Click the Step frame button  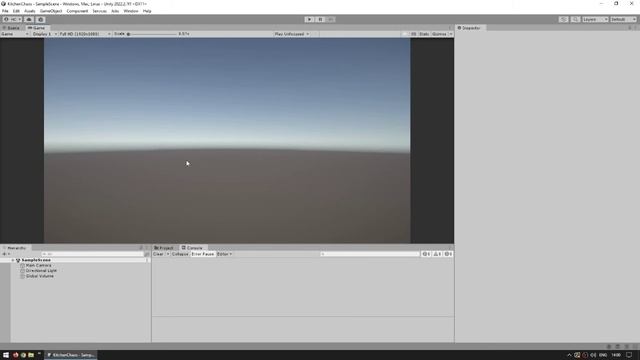(331, 19)
